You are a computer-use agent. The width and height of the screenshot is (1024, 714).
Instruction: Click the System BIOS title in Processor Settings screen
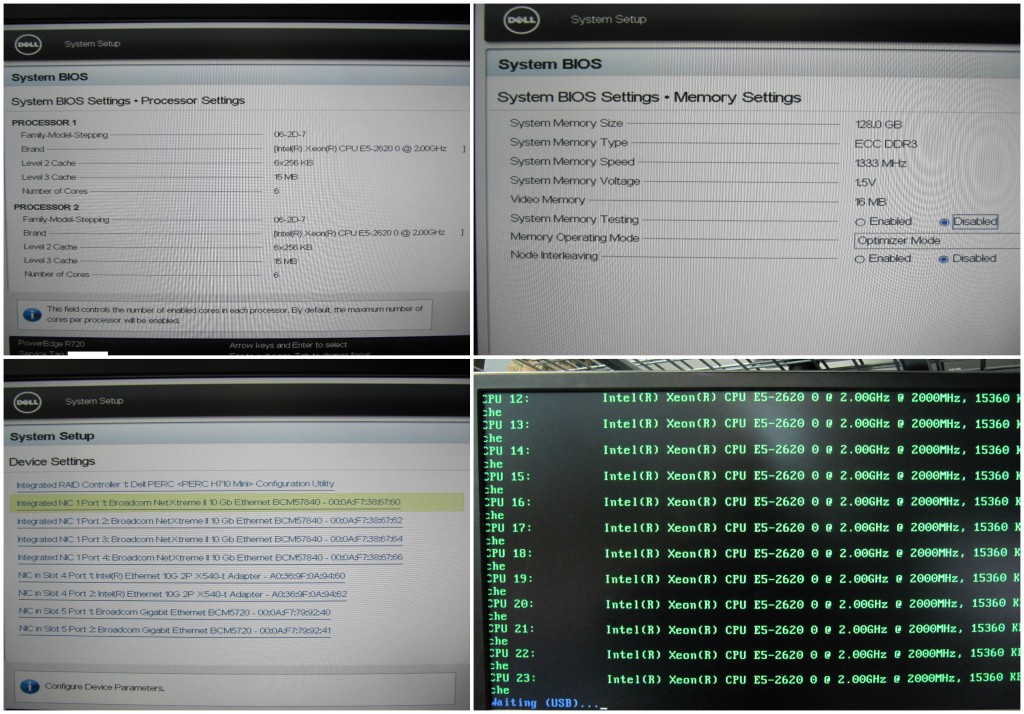pyautogui.click(x=49, y=77)
